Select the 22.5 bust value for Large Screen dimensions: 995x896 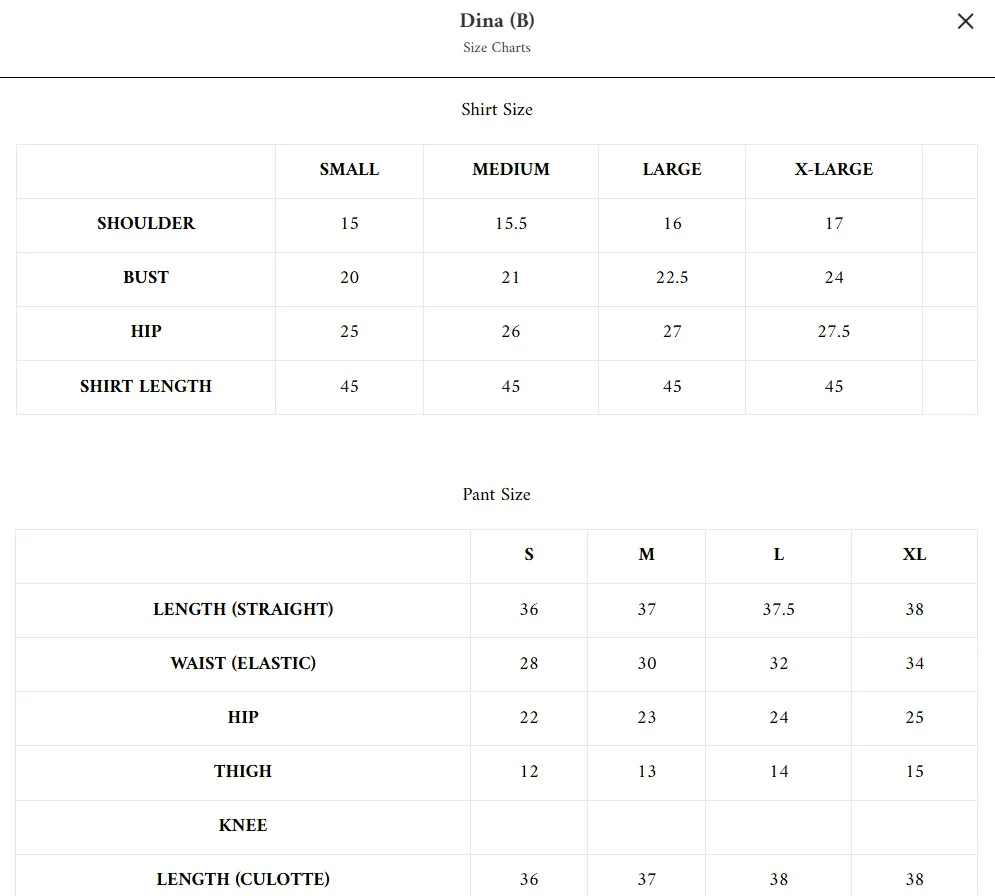tap(672, 277)
